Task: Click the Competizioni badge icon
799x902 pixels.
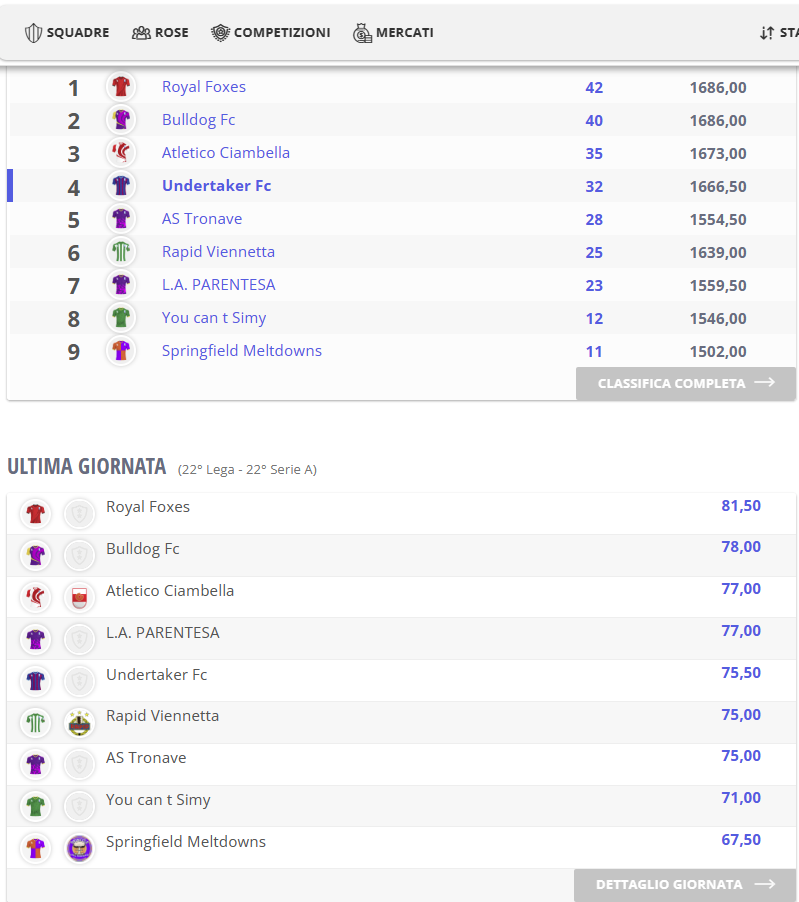Action: tap(220, 33)
